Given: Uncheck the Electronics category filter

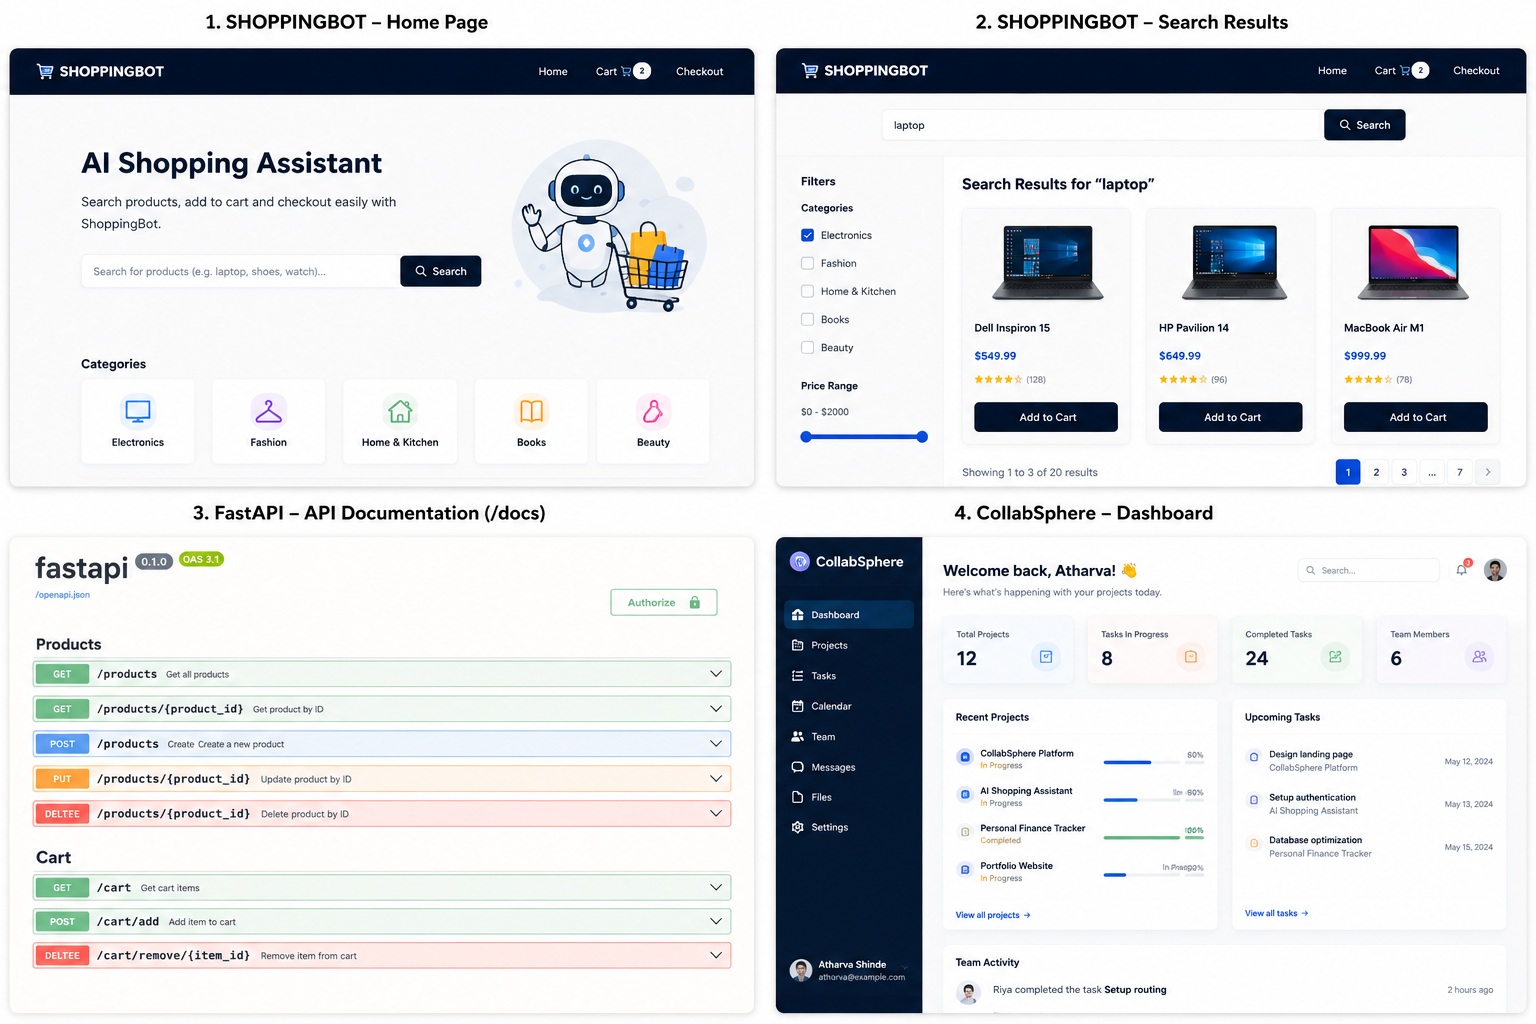Looking at the screenshot, I should click(807, 235).
